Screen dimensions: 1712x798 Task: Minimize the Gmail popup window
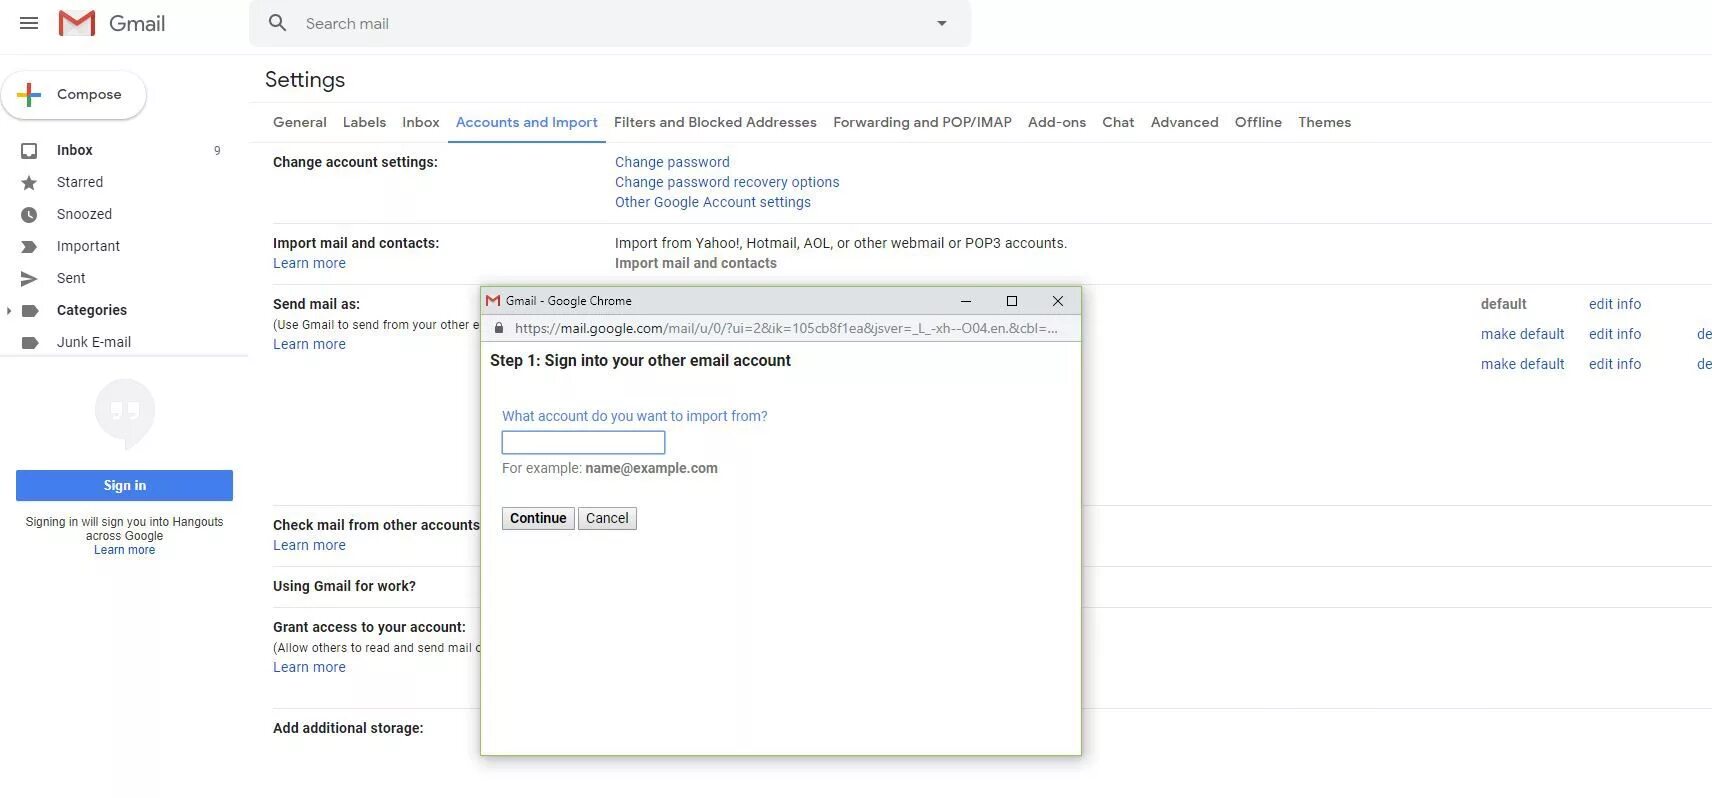(966, 301)
